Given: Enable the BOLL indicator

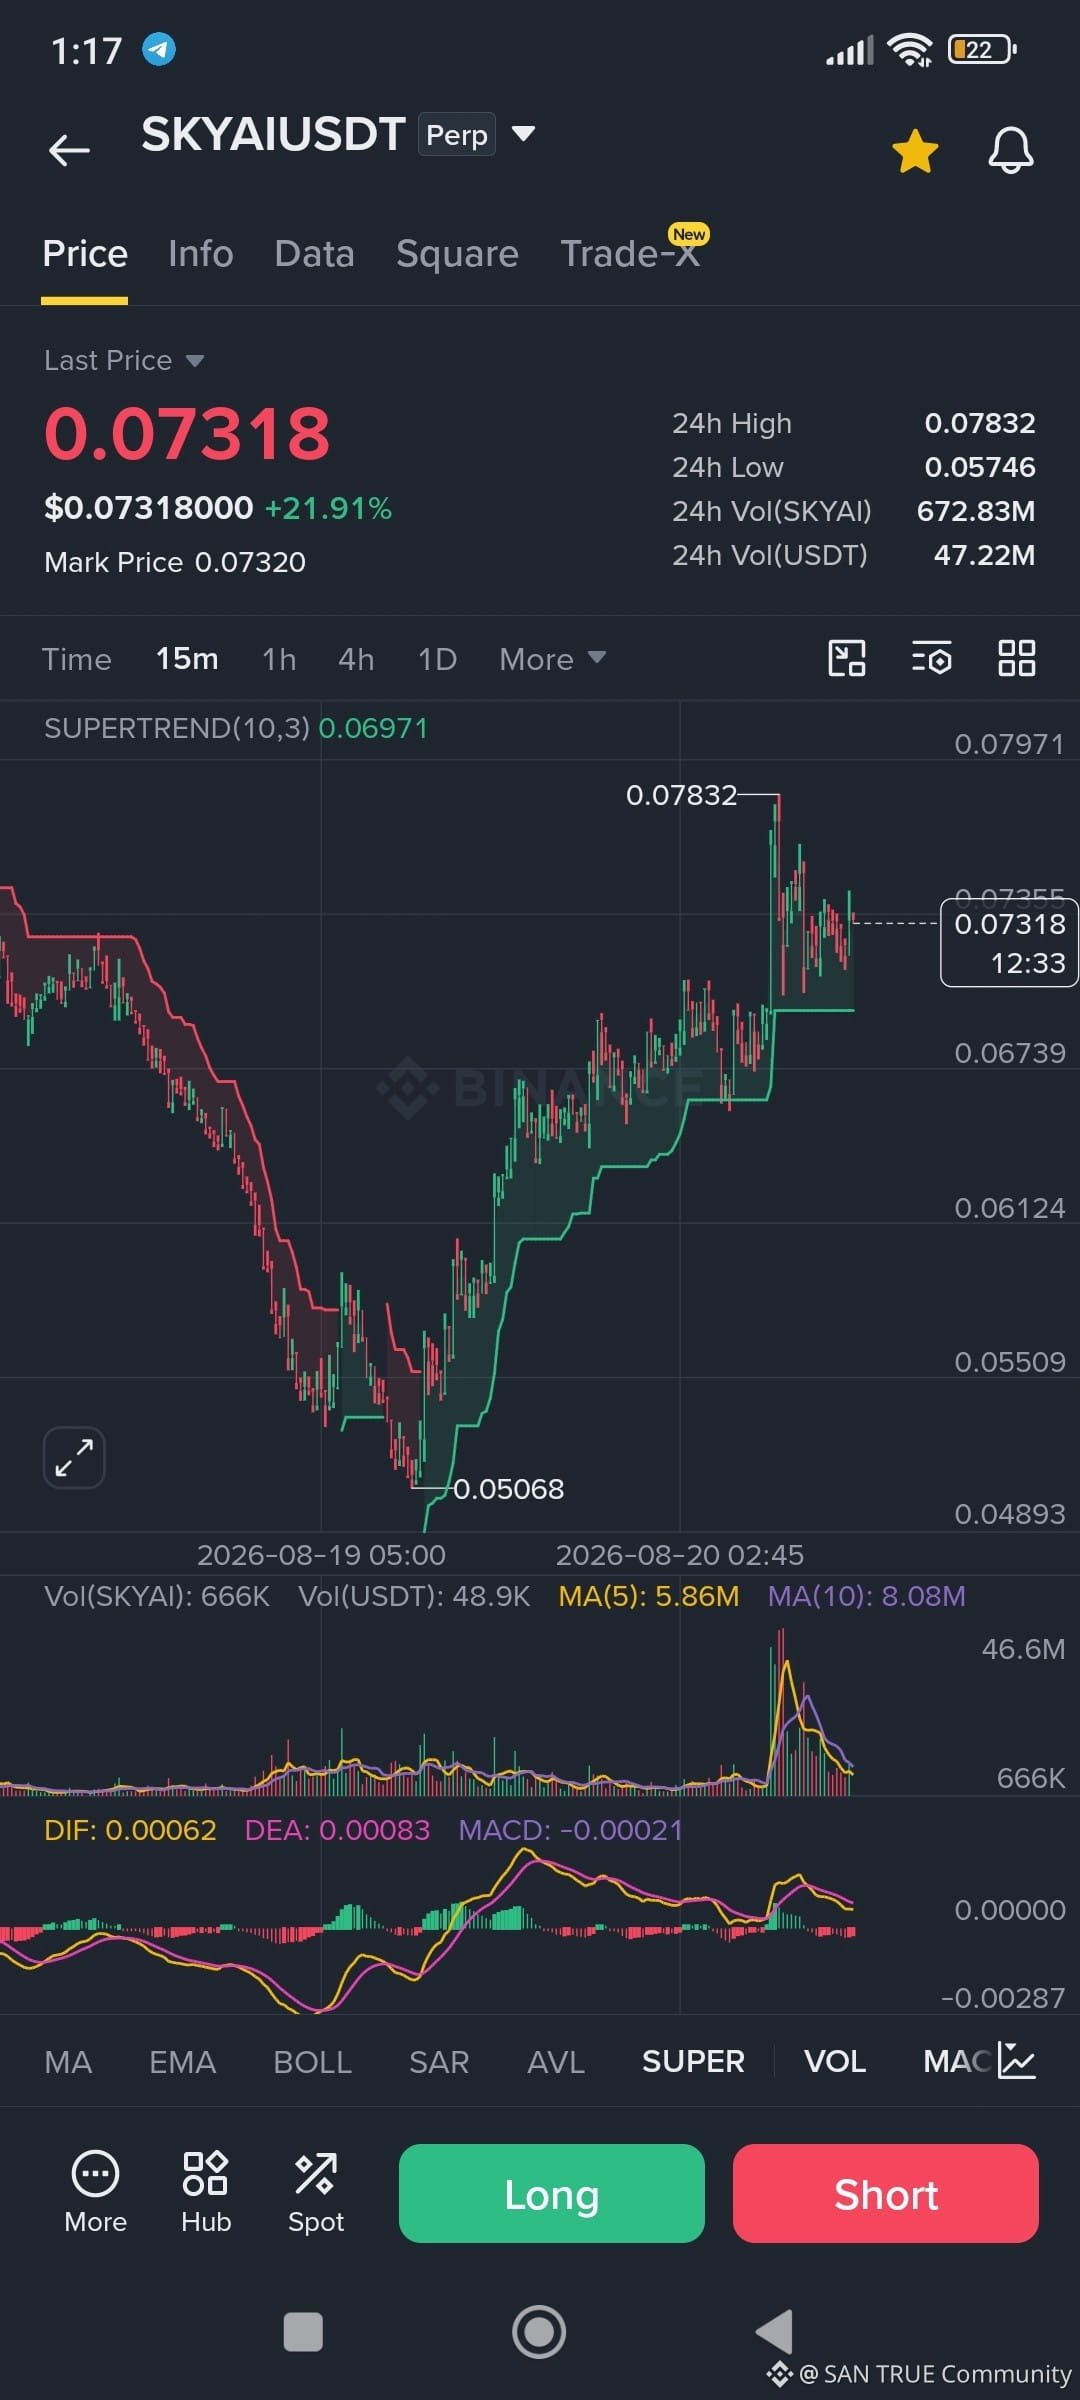Looking at the screenshot, I should (x=313, y=2061).
